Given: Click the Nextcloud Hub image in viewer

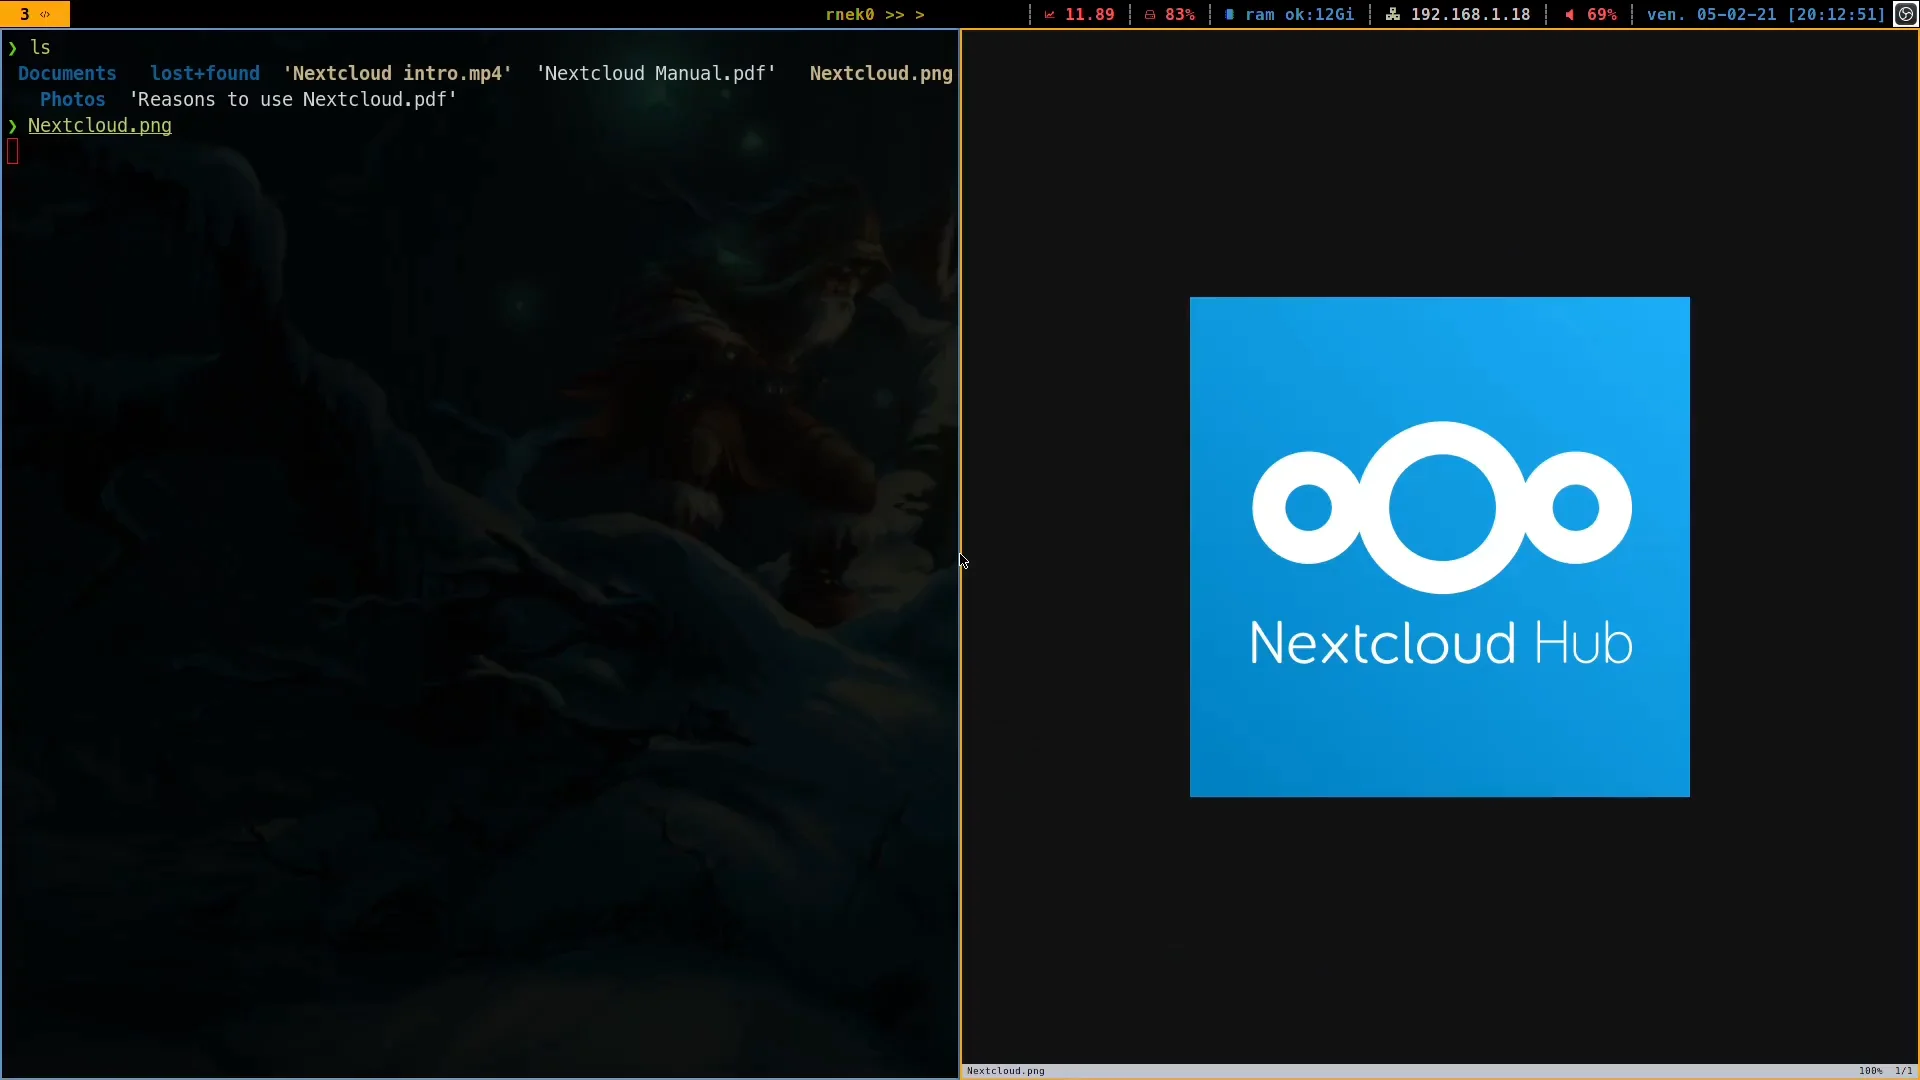Looking at the screenshot, I should tap(1440, 547).
